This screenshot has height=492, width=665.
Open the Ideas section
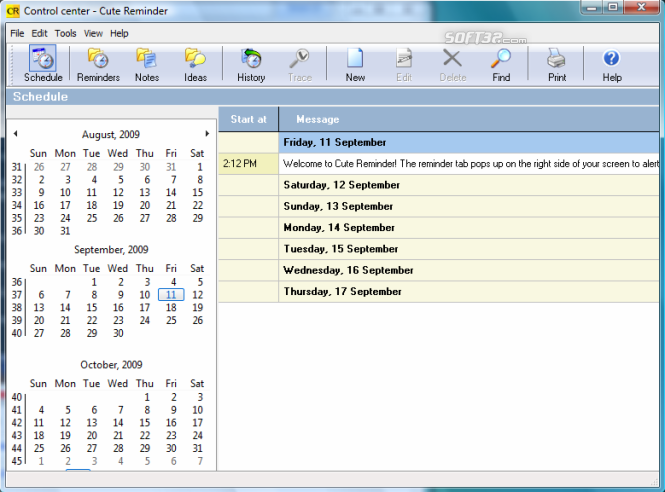click(x=195, y=64)
